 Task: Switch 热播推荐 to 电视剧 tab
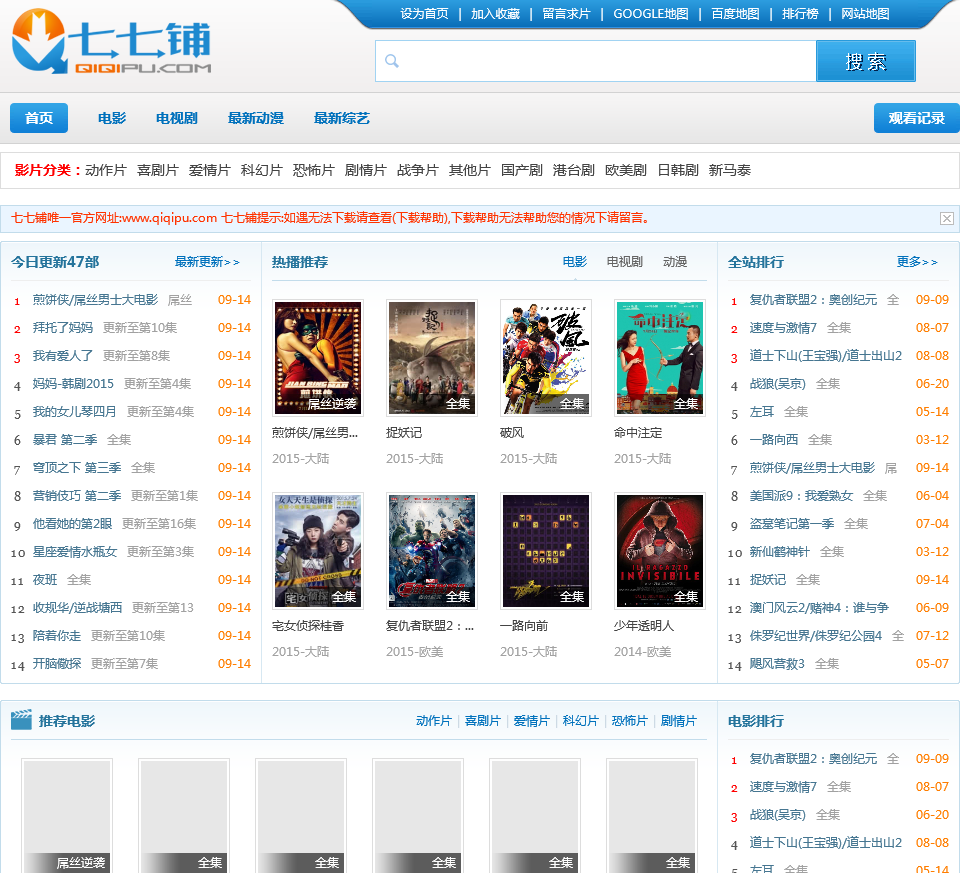[x=624, y=262]
